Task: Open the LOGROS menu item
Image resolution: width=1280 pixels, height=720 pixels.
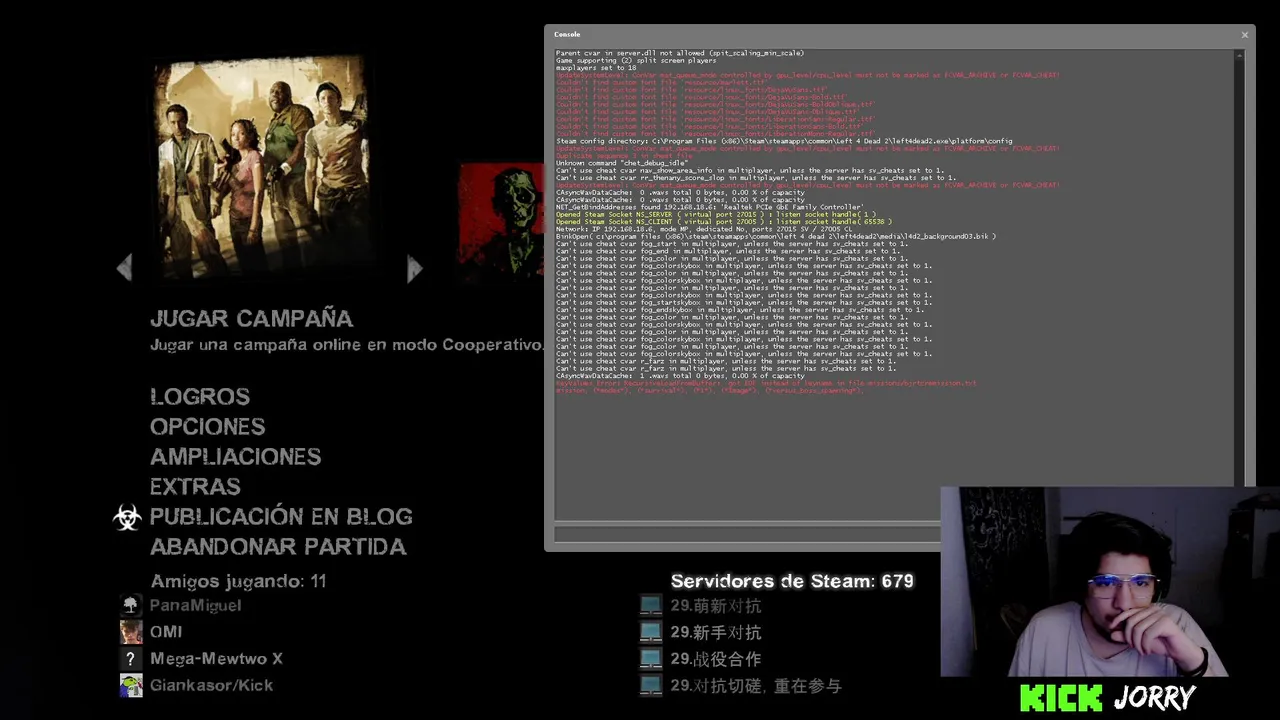Action: click(200, 396)
